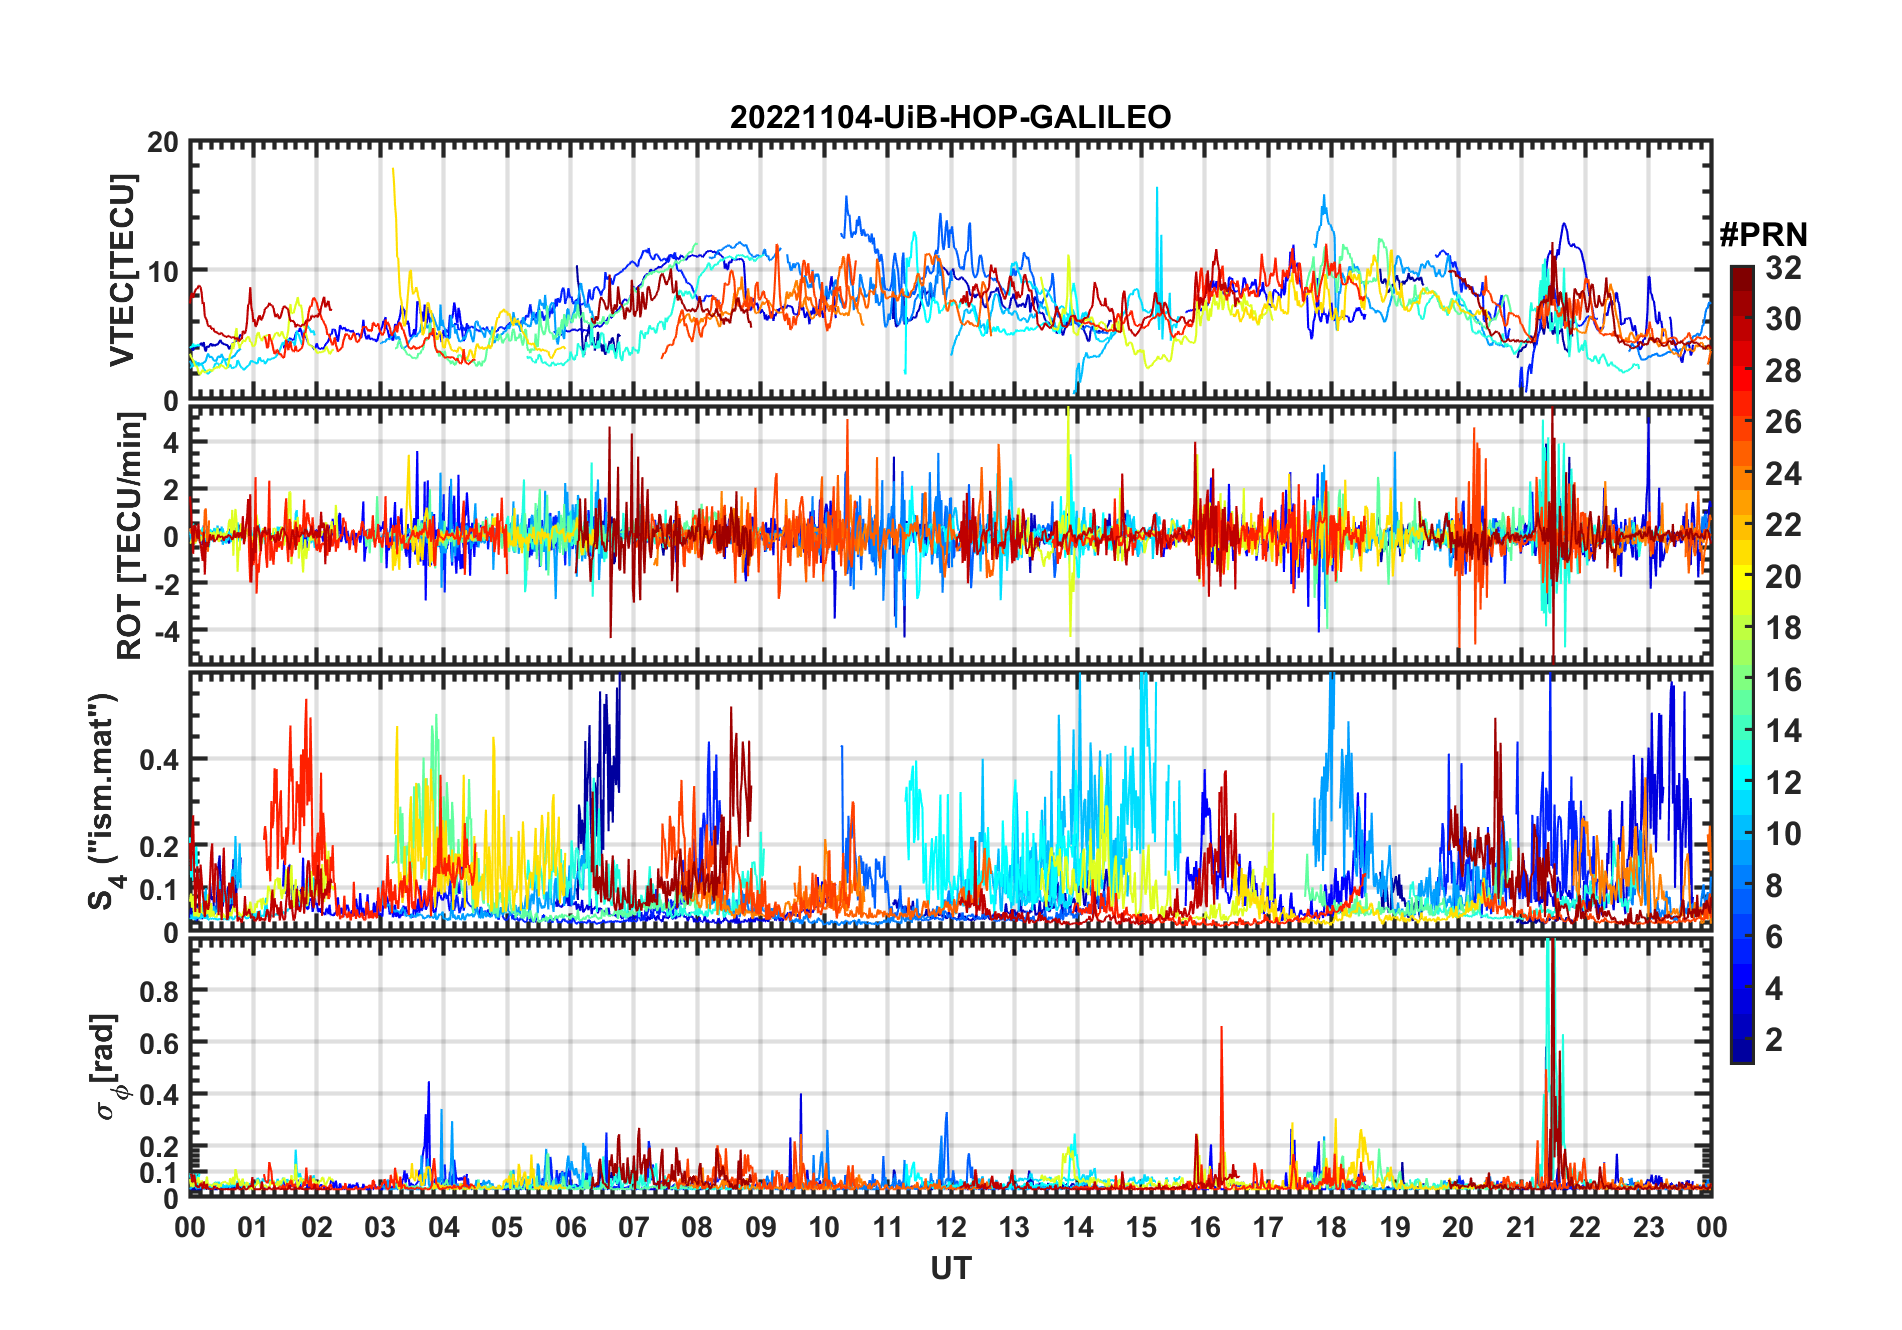Click PRN colorbar tick label 26
Screen dimensions: 1902x1330
[x=1784, y=422]
